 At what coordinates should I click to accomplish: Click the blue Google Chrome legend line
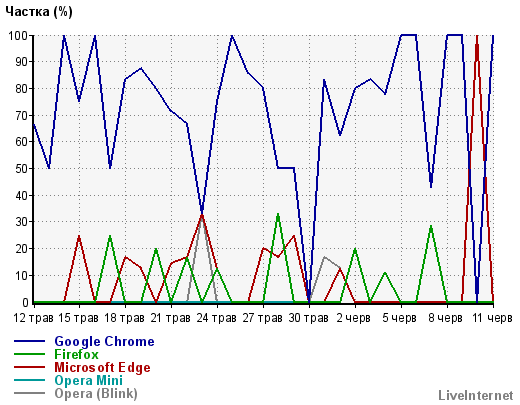point(29,341)
